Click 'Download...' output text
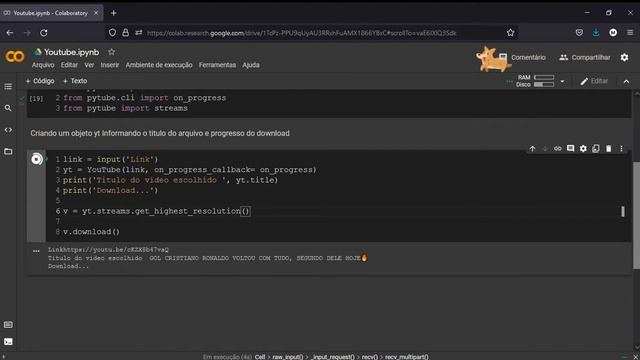Image resolution: width=640 pixels, height=360 pixels. tap(68, 266)
